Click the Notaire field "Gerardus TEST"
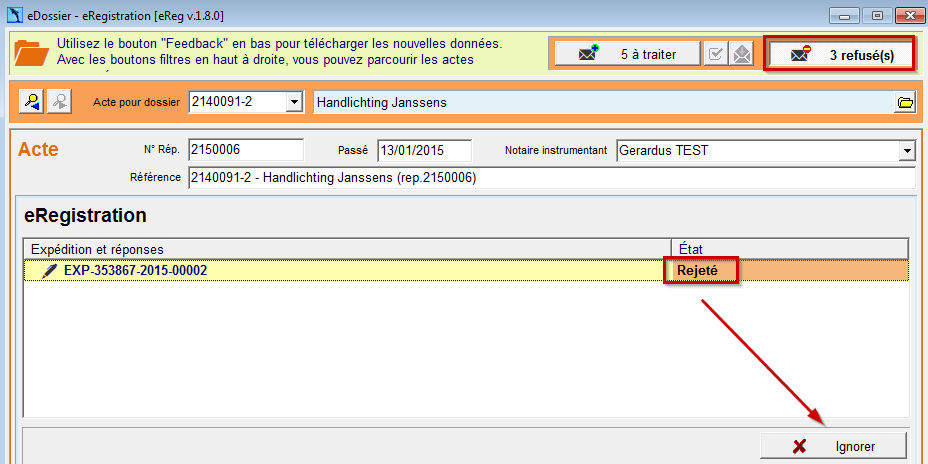This screenshot has height=464, width=928. click(x=757, y=151)
